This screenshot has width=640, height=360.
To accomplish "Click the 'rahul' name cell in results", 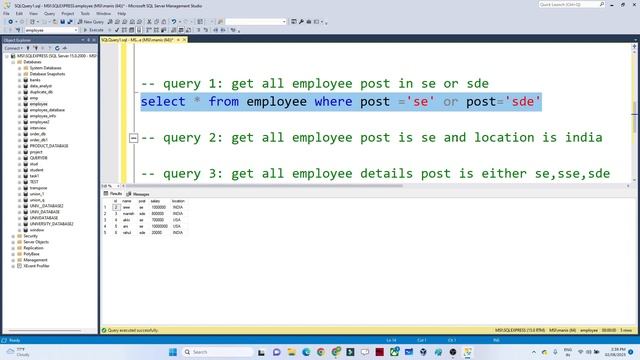I will point(127,233).
